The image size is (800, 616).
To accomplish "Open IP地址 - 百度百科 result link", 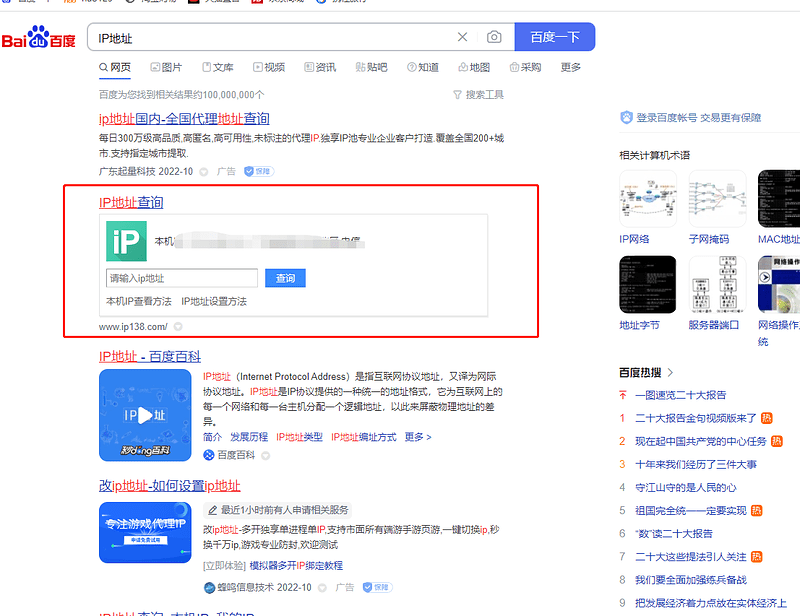I will click(x=150, y=357).
